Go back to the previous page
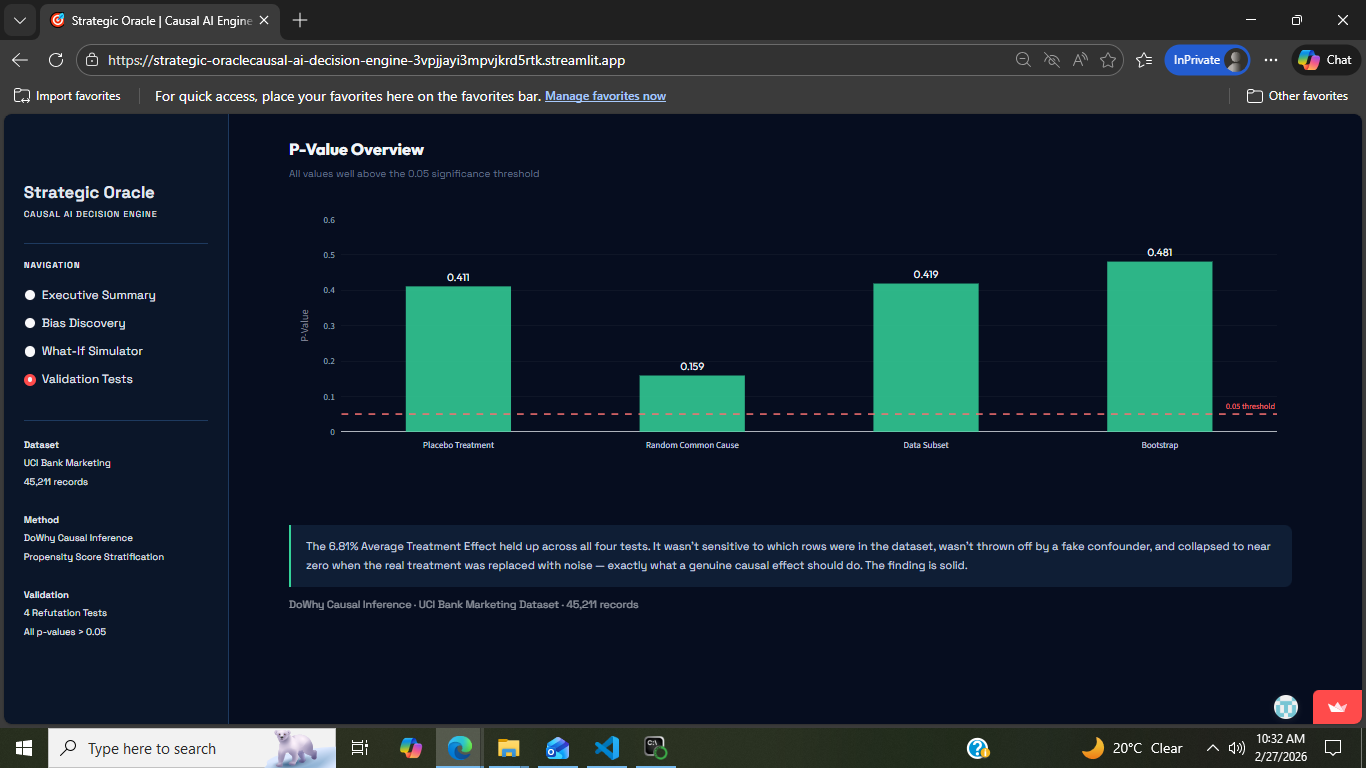1366x768 pixels. tap(20, 60)
